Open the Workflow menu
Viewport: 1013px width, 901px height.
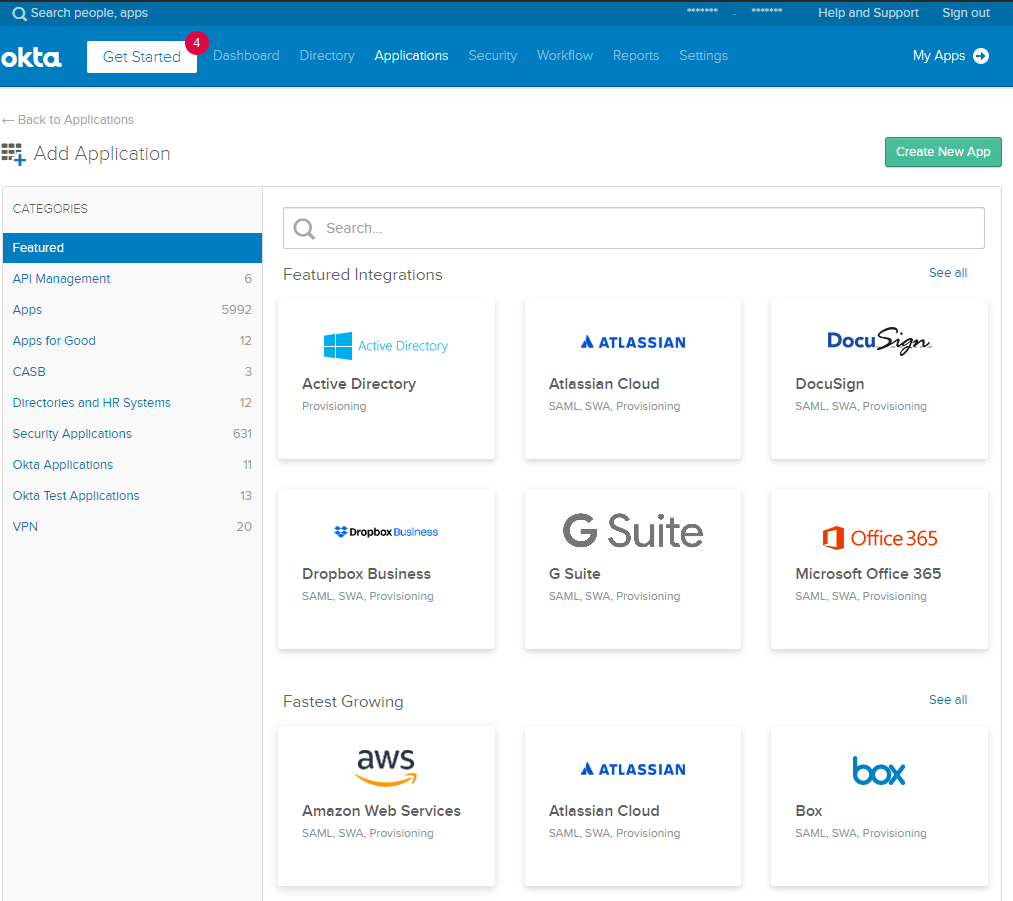[565, 56]
